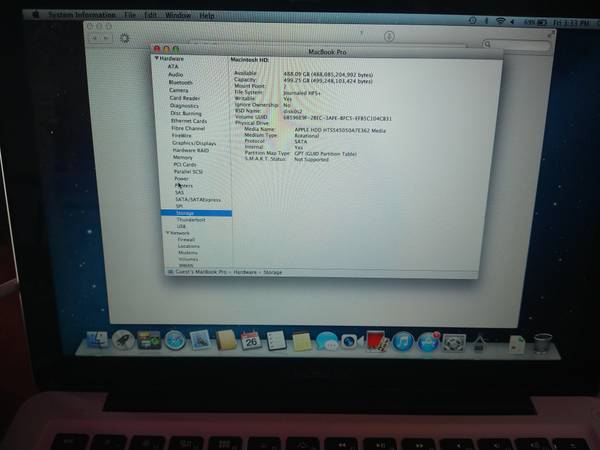Screen dimensions: 600x450
Task: Click the Trash icon in dock
Action: (543, 342)
